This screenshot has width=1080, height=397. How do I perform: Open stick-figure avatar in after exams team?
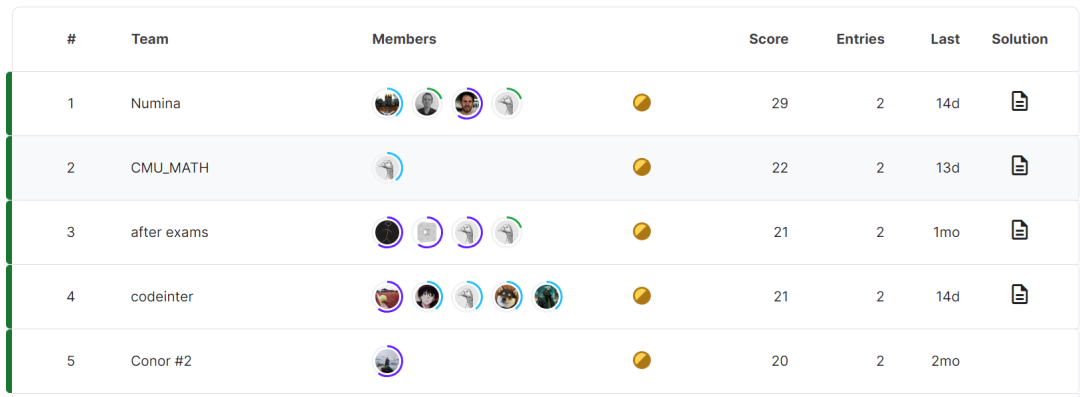coord(387,232)
